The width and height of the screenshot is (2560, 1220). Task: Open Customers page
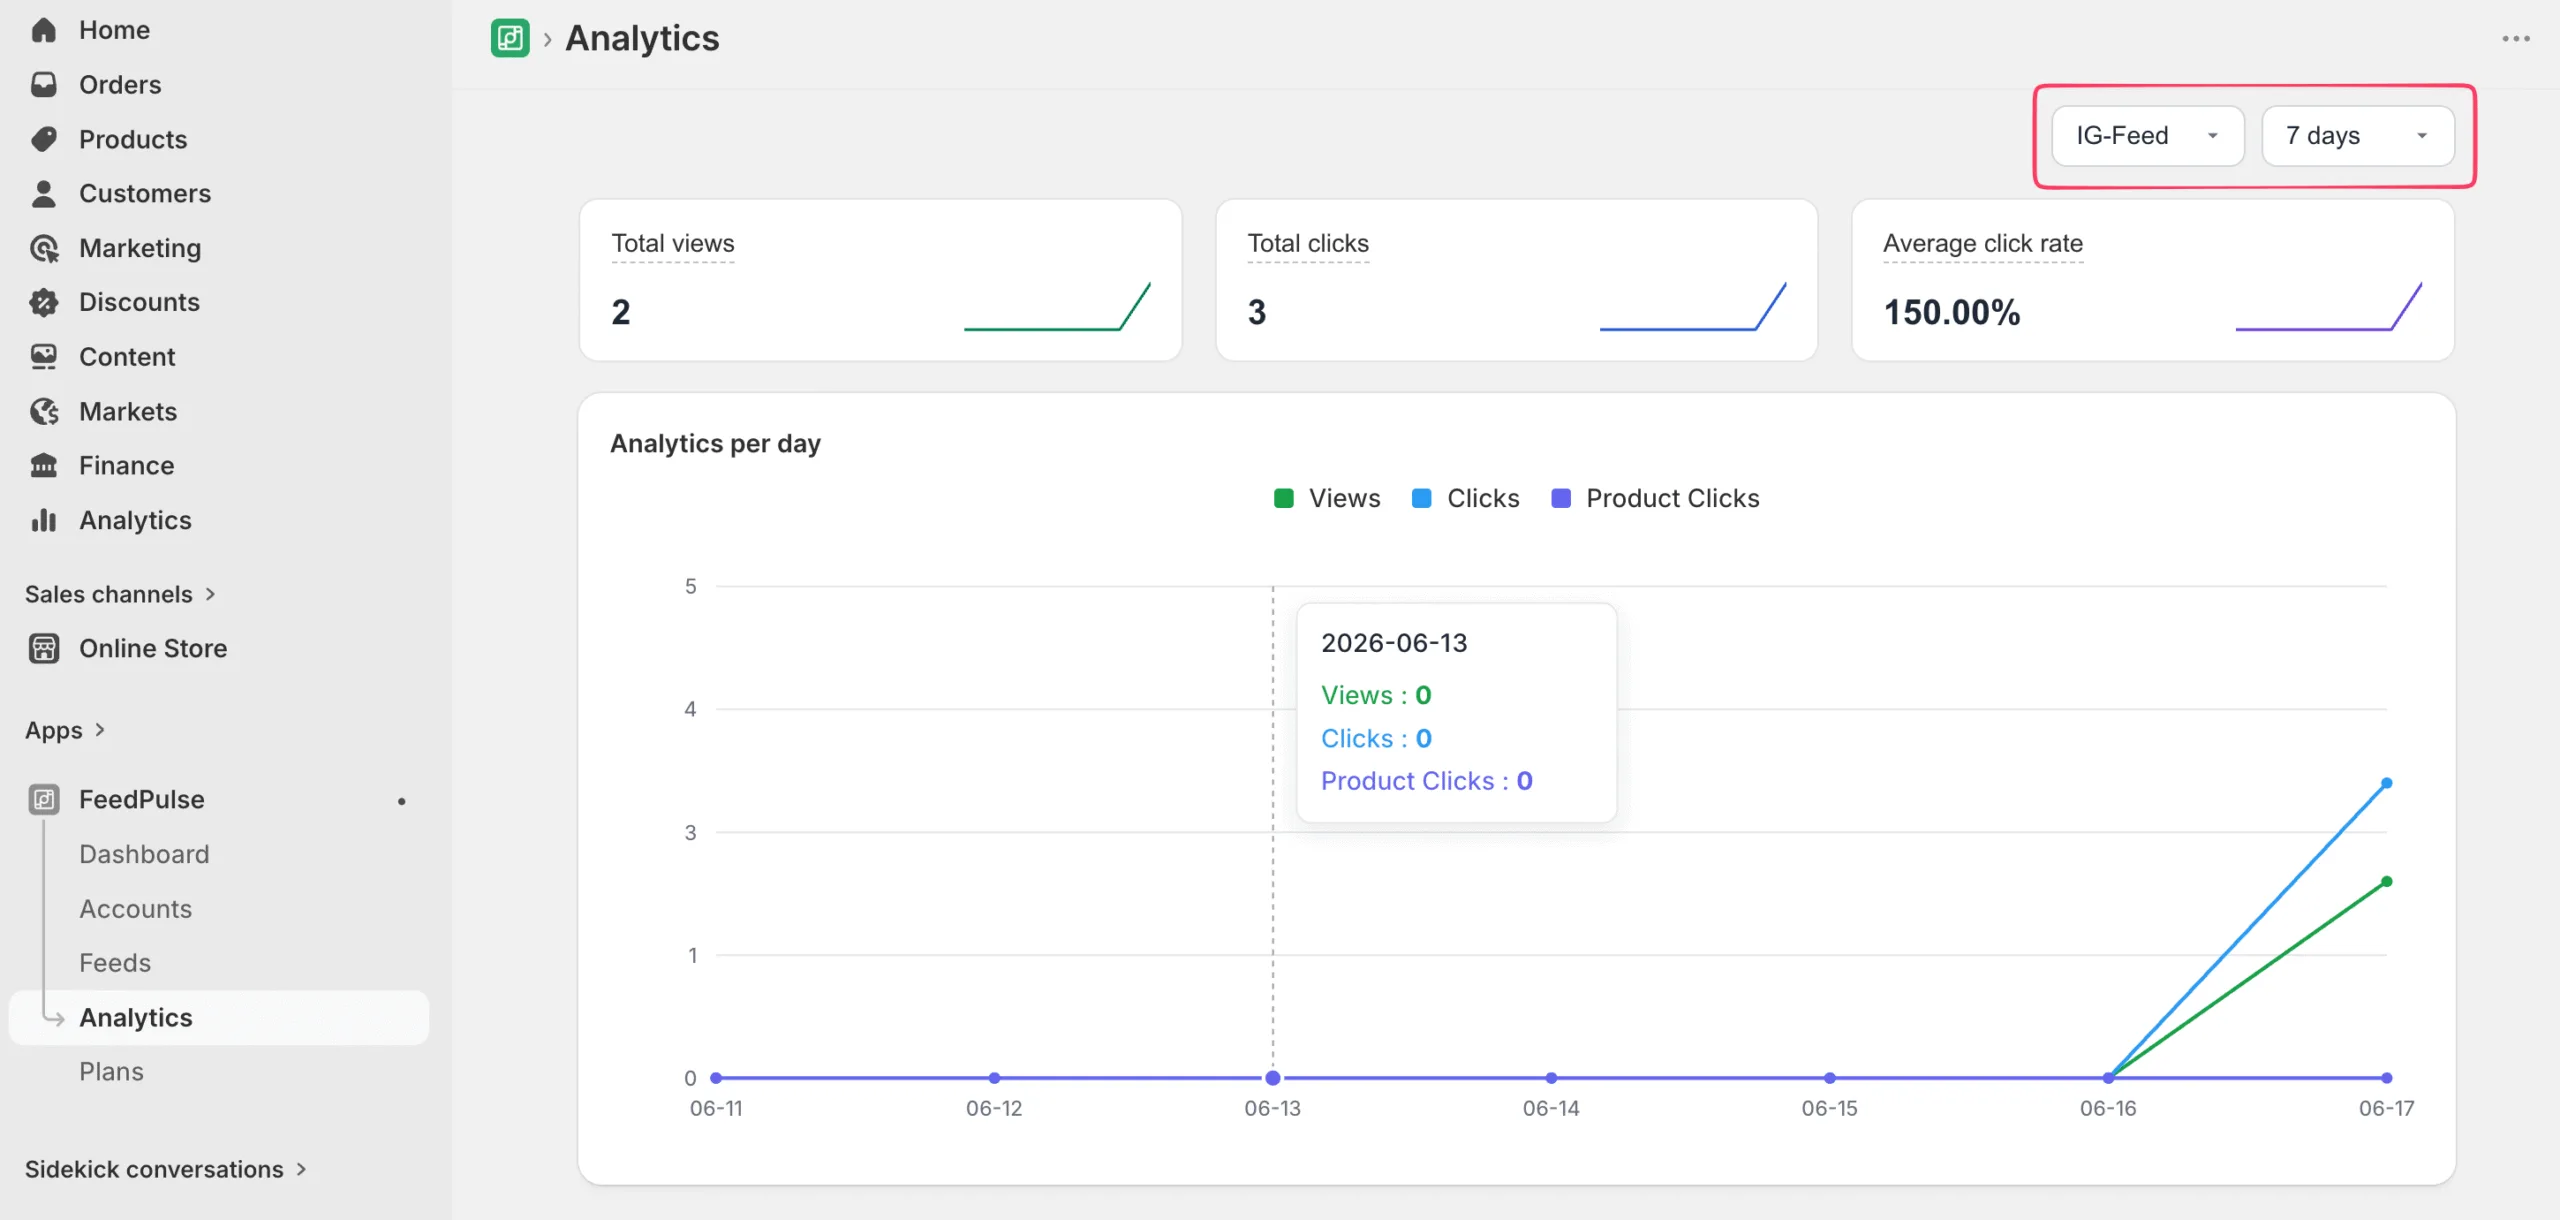coord(145,193)
